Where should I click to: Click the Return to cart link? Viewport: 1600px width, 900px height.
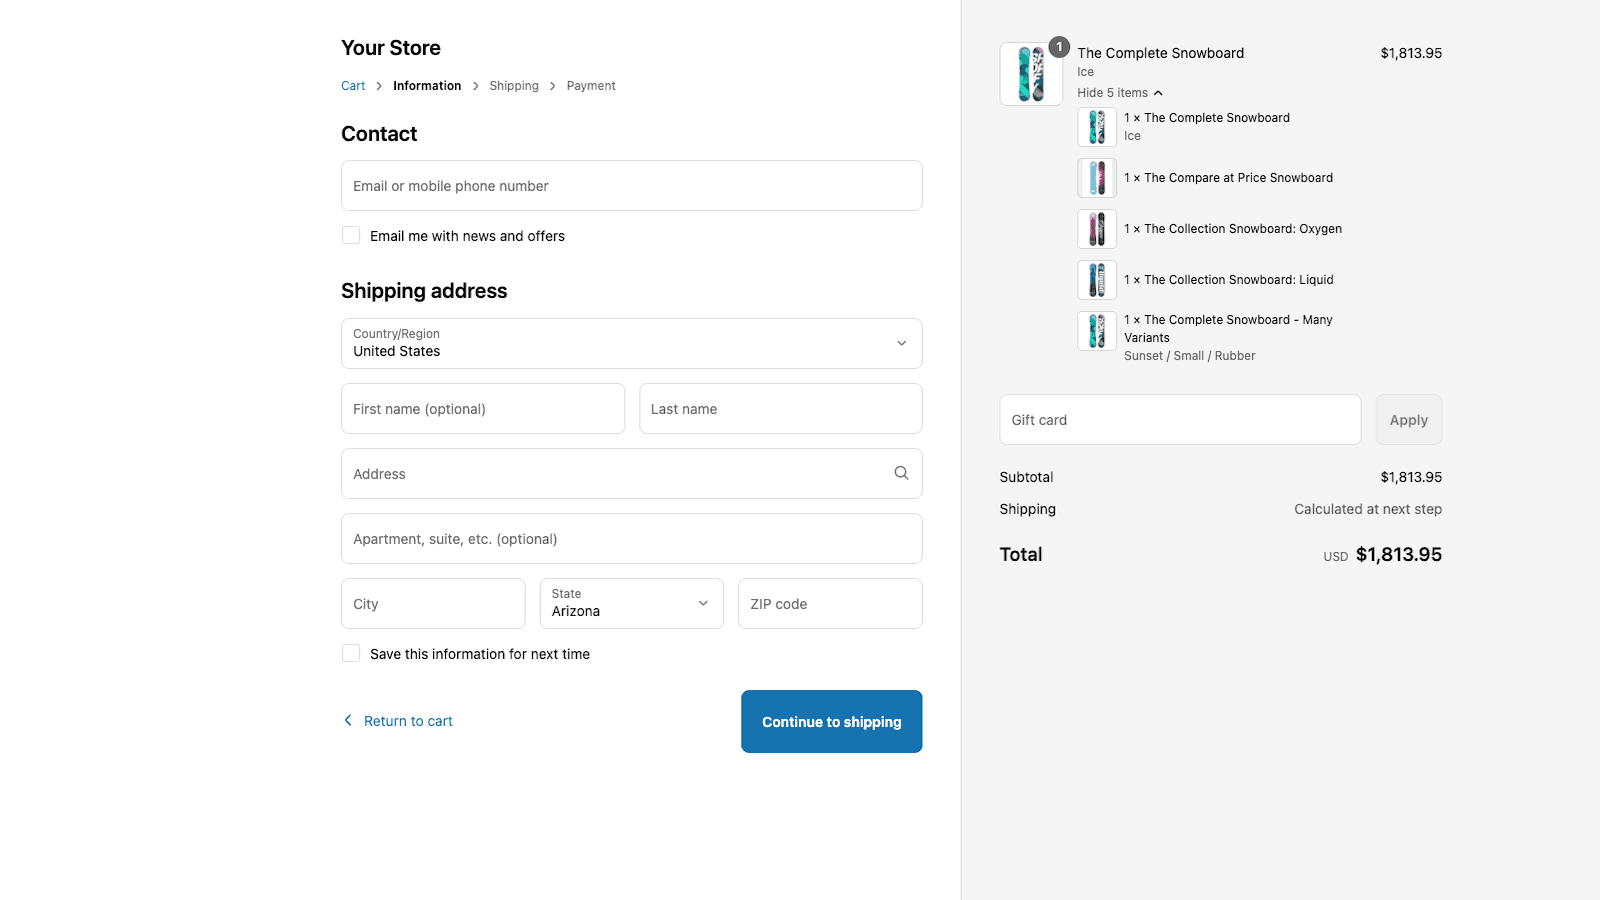[x=408, y=720]
